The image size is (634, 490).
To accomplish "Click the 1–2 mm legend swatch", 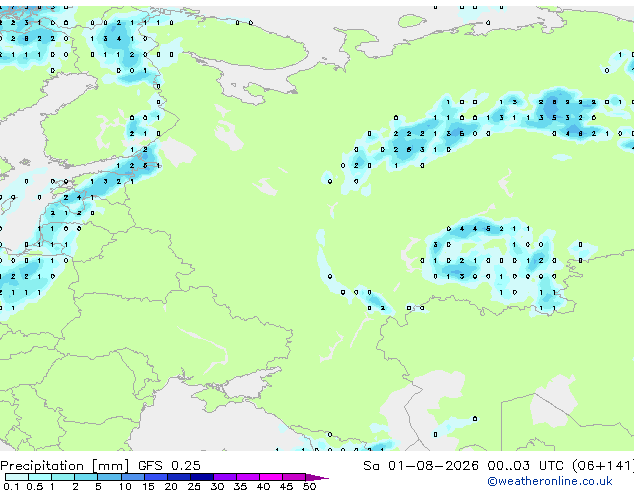I will click(x=63, y=477).
